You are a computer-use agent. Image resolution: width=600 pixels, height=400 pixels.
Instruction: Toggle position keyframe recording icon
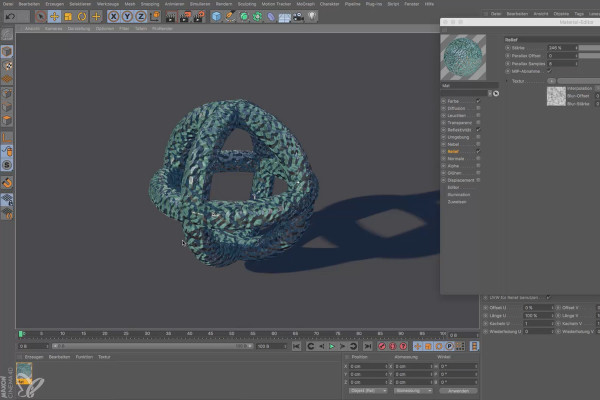pos(417,346)
